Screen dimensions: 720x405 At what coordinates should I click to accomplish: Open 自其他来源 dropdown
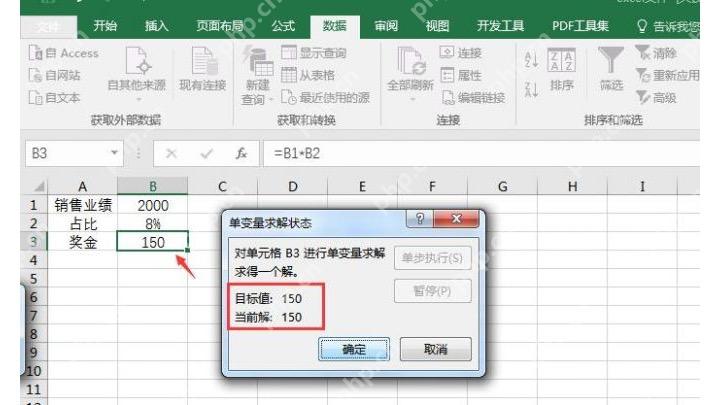point(136,73)
